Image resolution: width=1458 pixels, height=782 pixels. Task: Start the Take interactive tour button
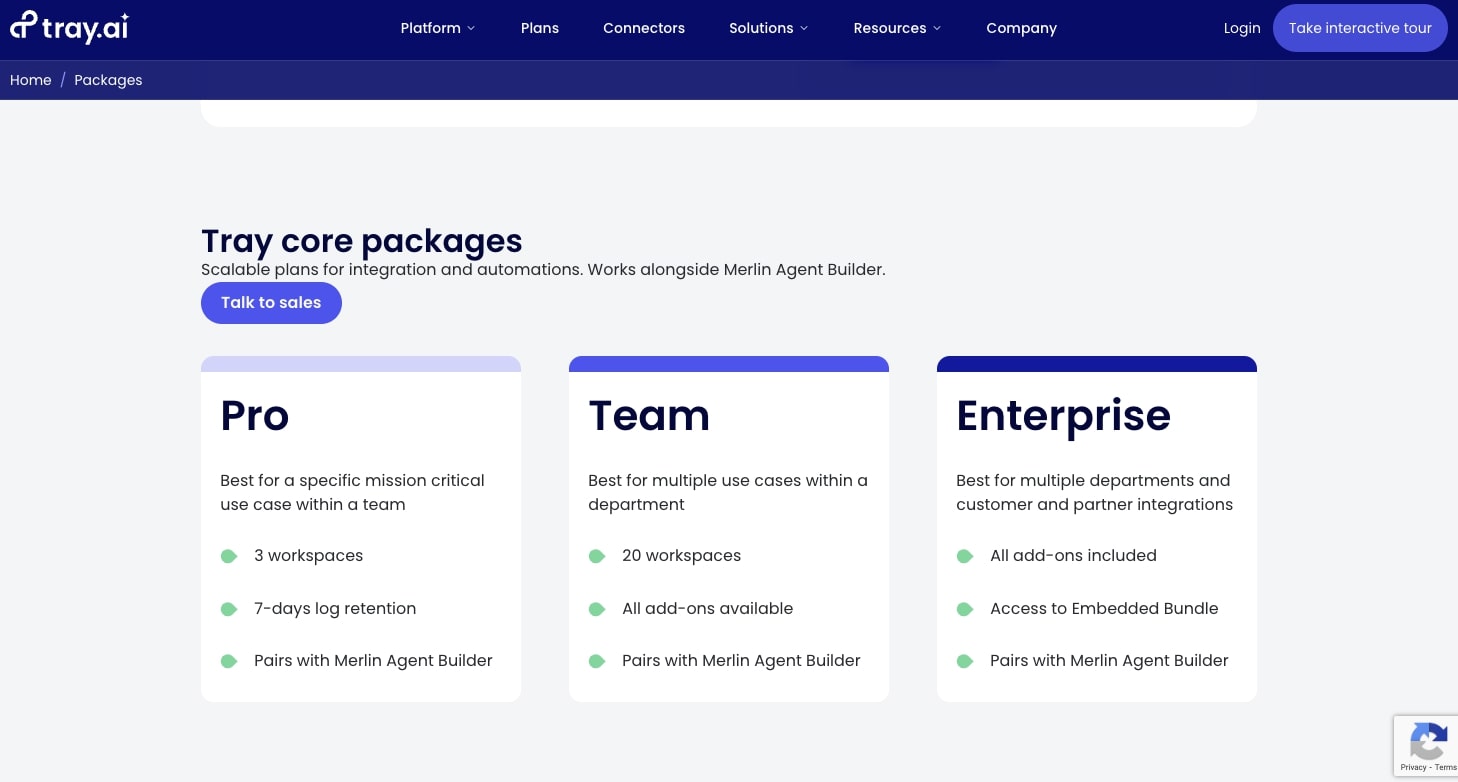click(1360, 28)
